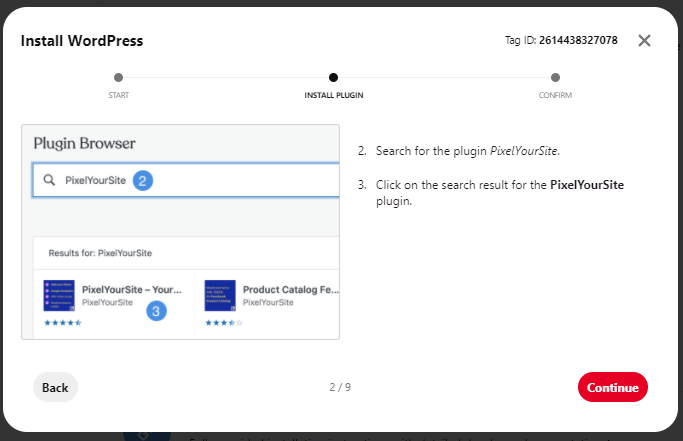Click the instruction 'Search for the plugin PixelYourSite'
This screenshot has width=683, height=441.
(467, 151)
